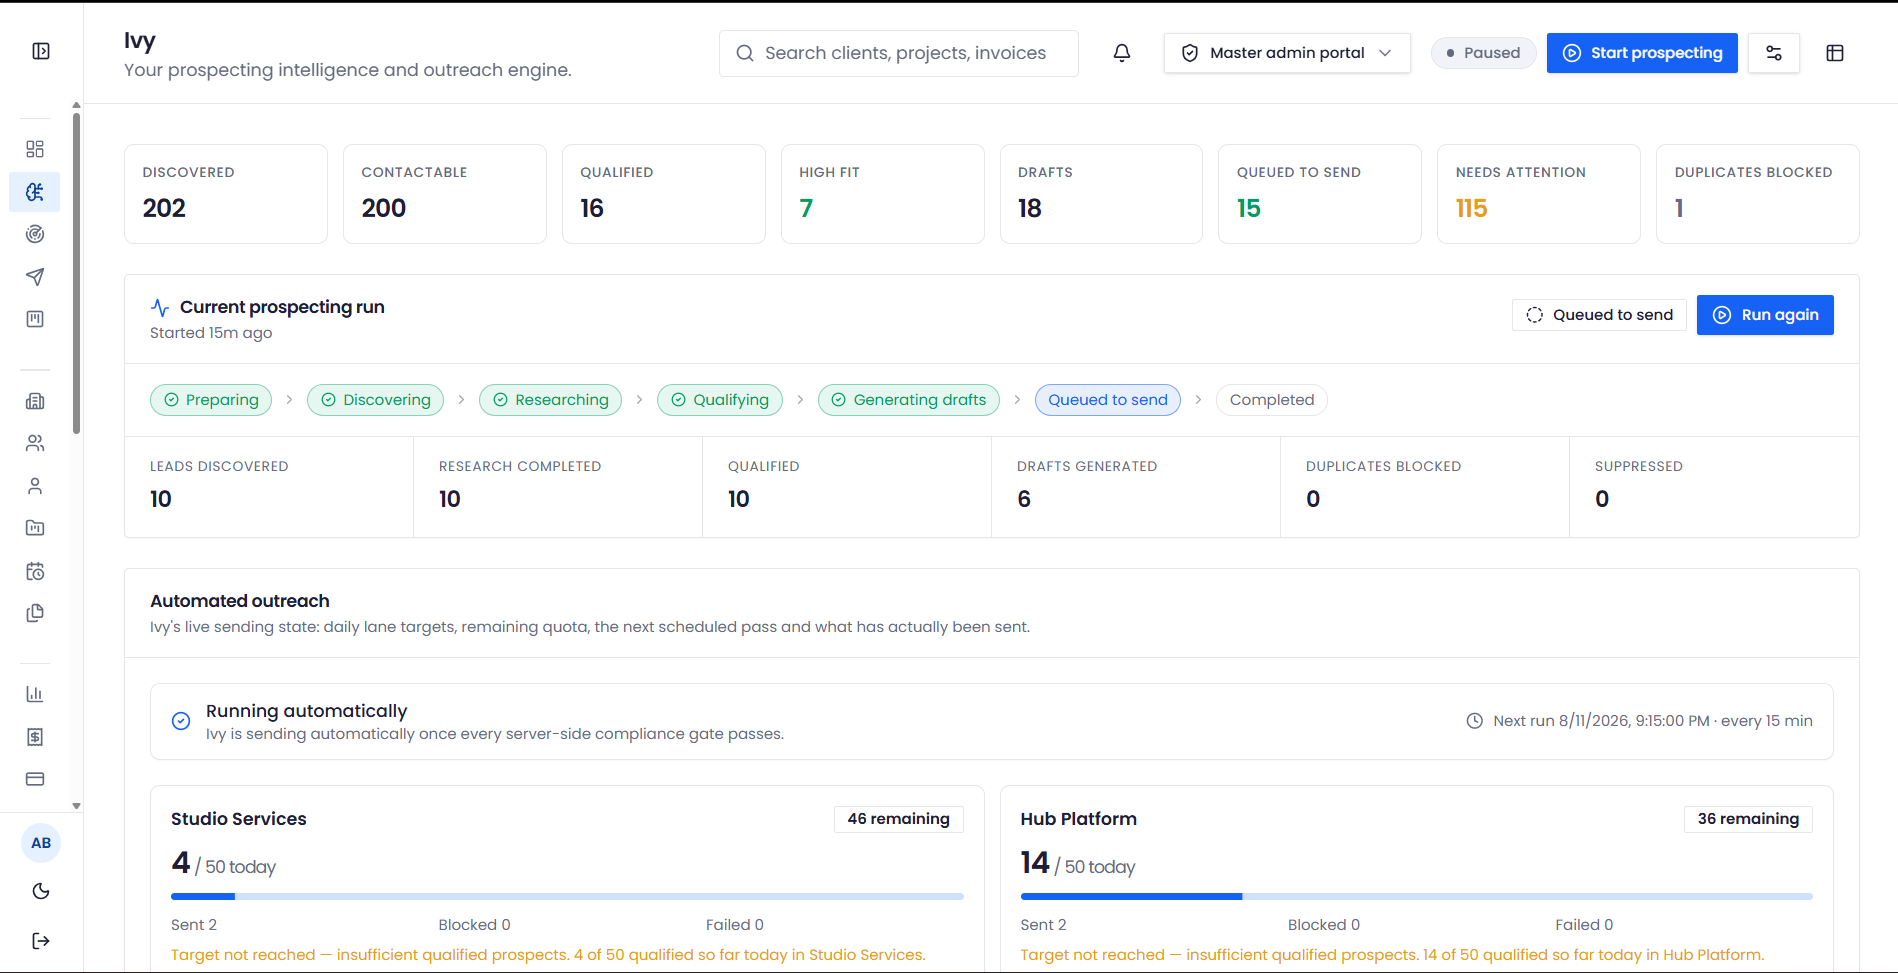Open the paper plane outreach icon
This screenshot has height=973, width=1898.
[x=35, y=277]
